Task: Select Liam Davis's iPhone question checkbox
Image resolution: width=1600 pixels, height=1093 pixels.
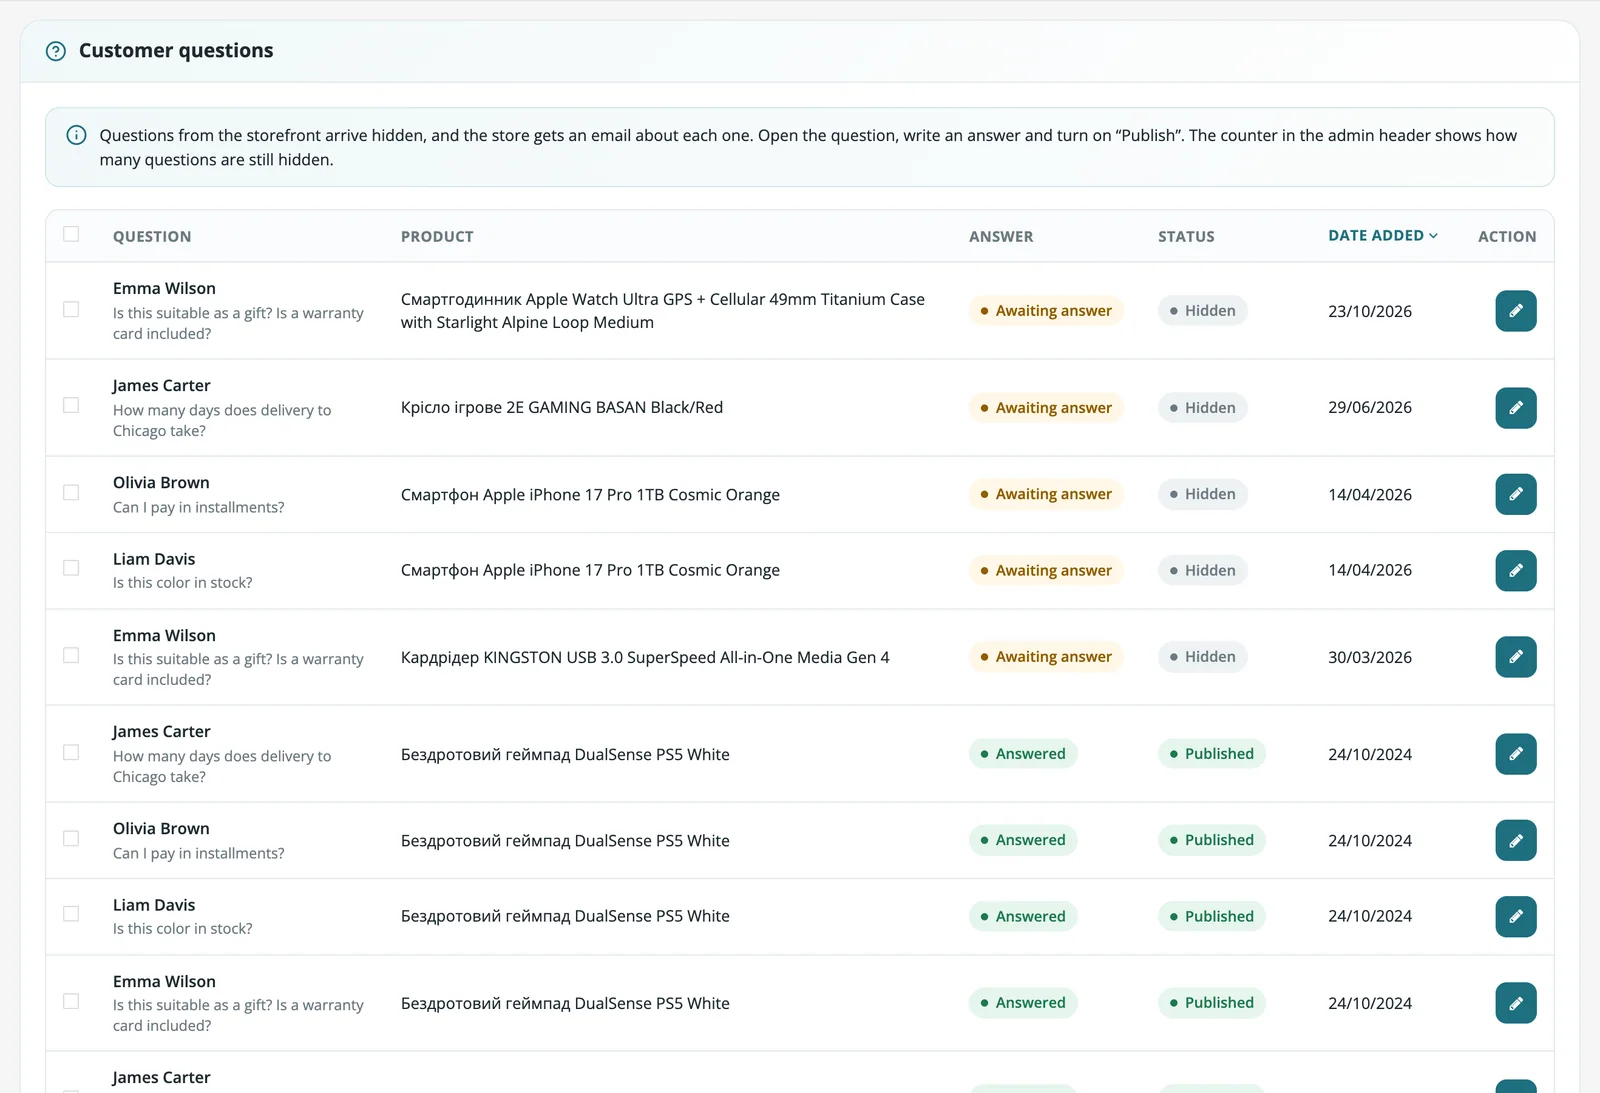Action: click(71, 568)
